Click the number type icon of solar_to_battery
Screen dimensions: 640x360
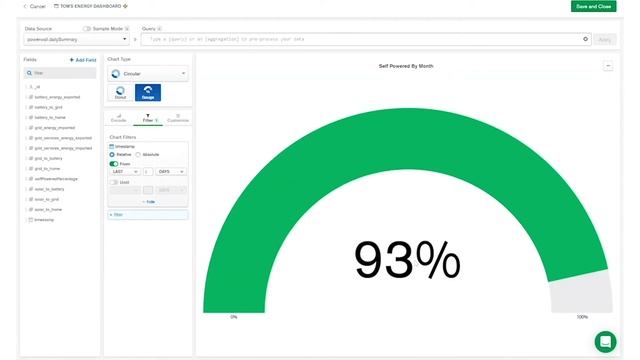click(31, 189)
